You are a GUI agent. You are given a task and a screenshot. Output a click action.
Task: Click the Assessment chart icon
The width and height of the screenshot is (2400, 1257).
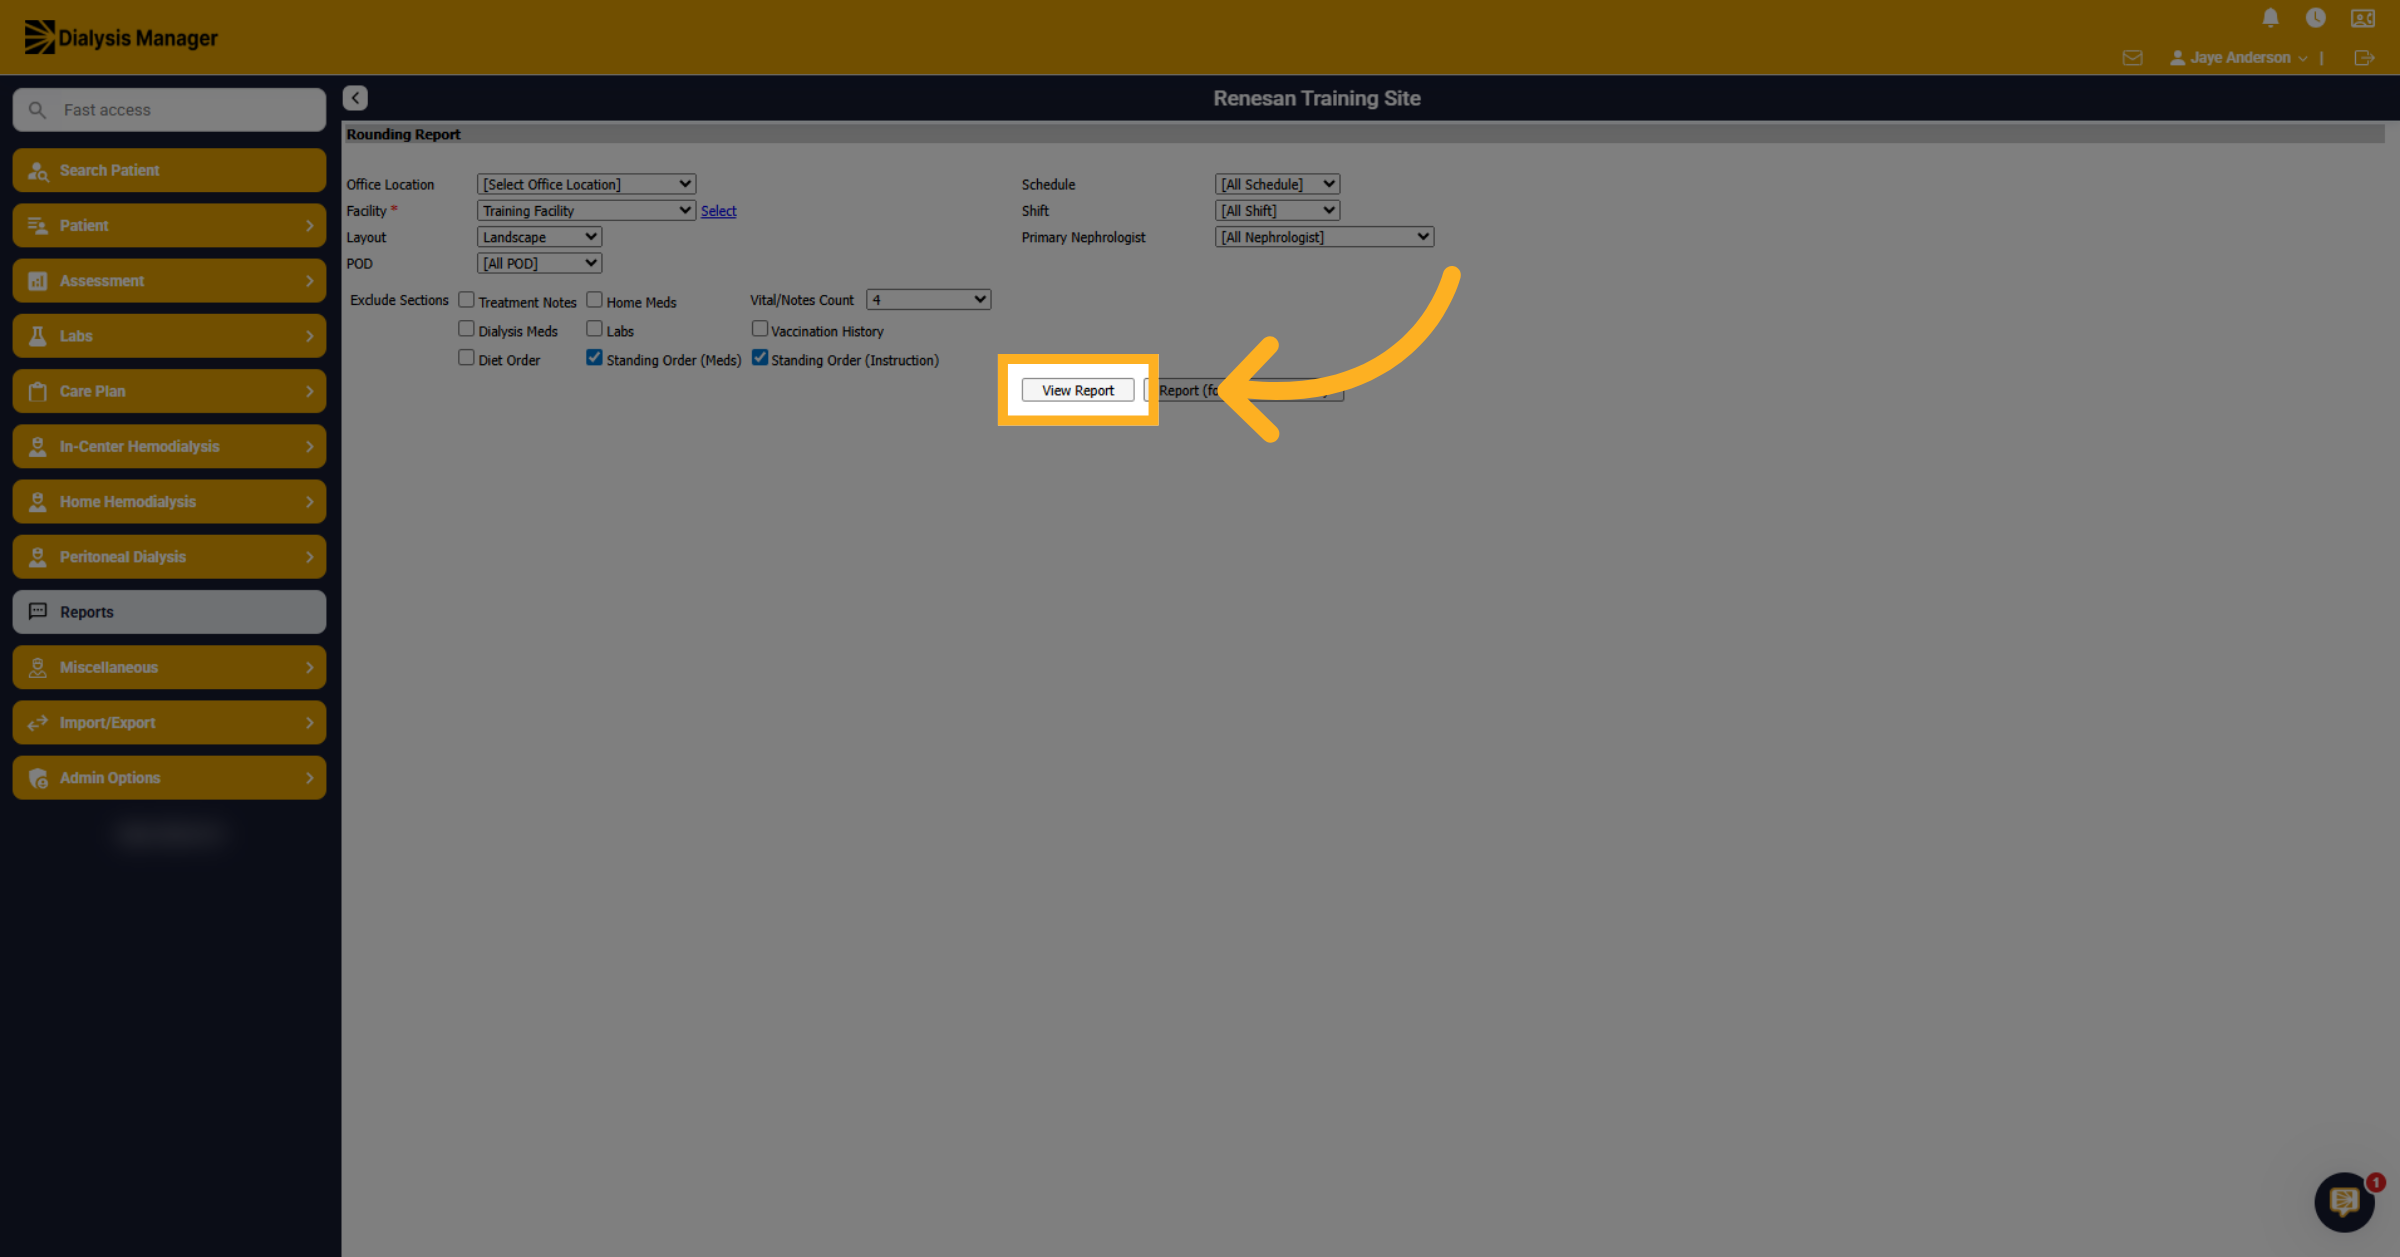(x=38, y=281)
